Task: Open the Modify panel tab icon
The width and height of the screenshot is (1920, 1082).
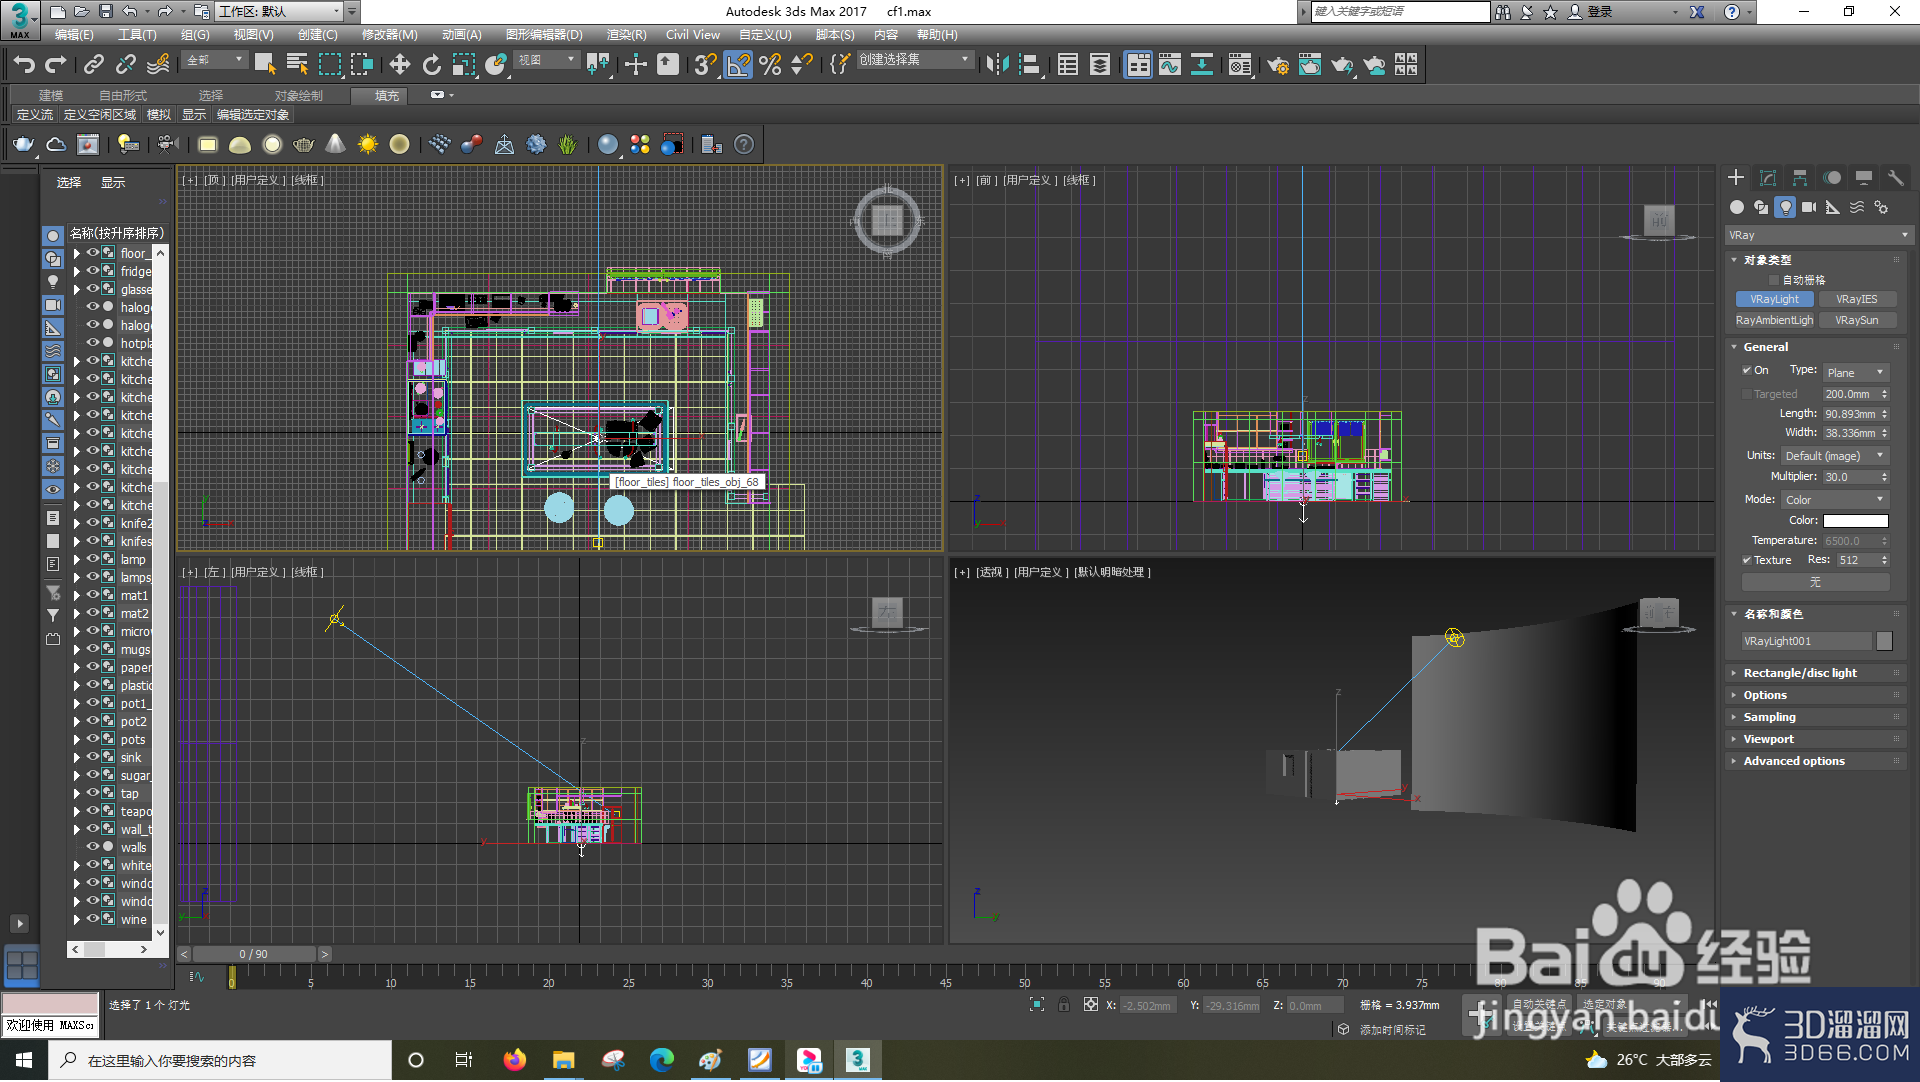Action: coord(1768,177)
